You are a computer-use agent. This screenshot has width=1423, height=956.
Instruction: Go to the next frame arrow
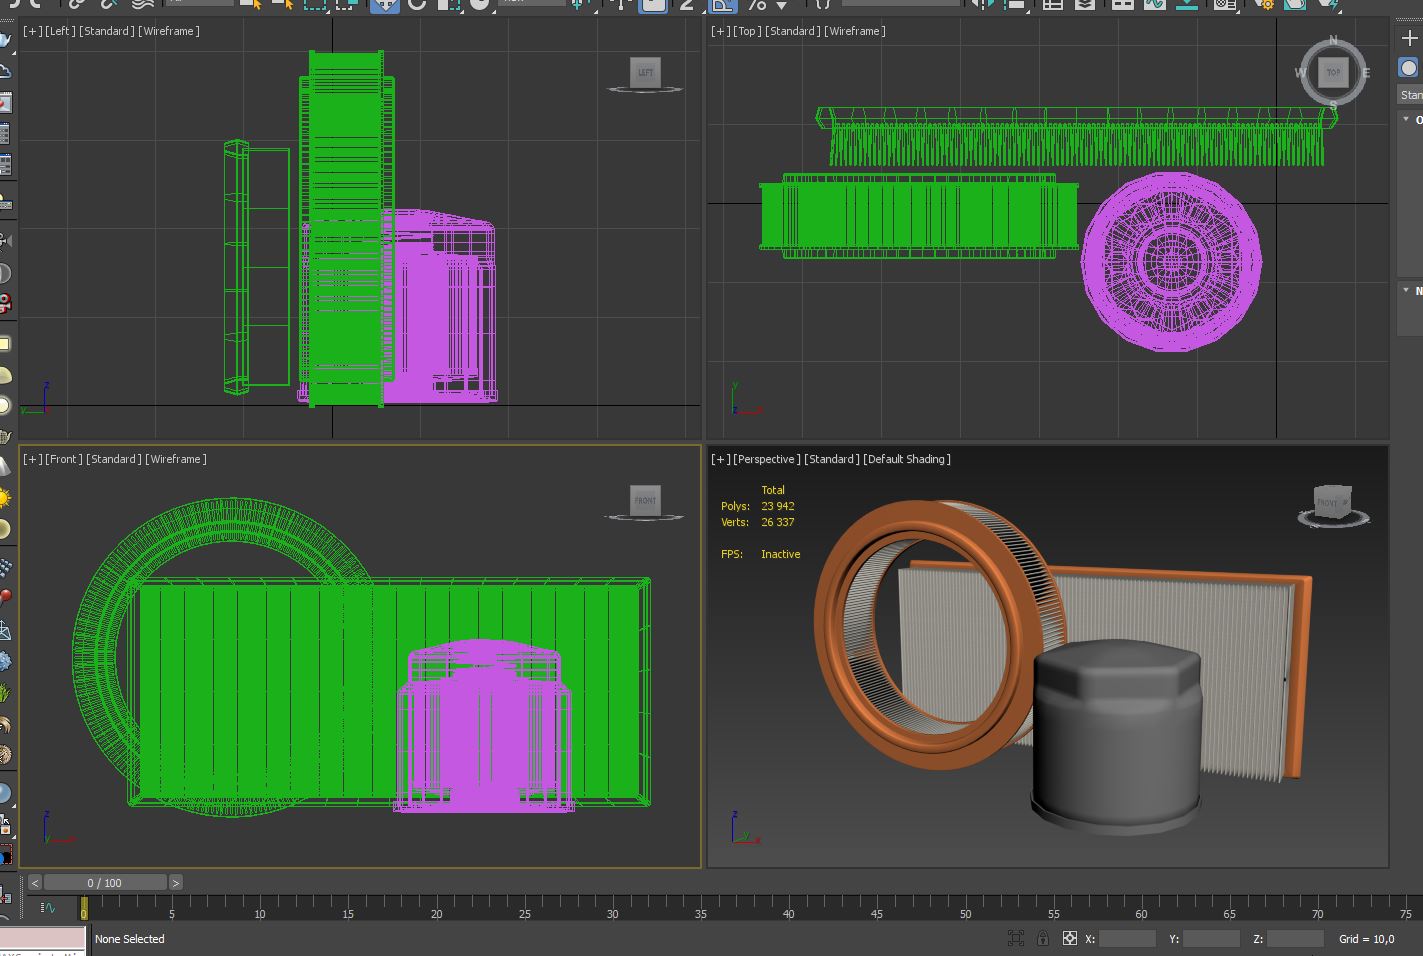tap(176, 883)
